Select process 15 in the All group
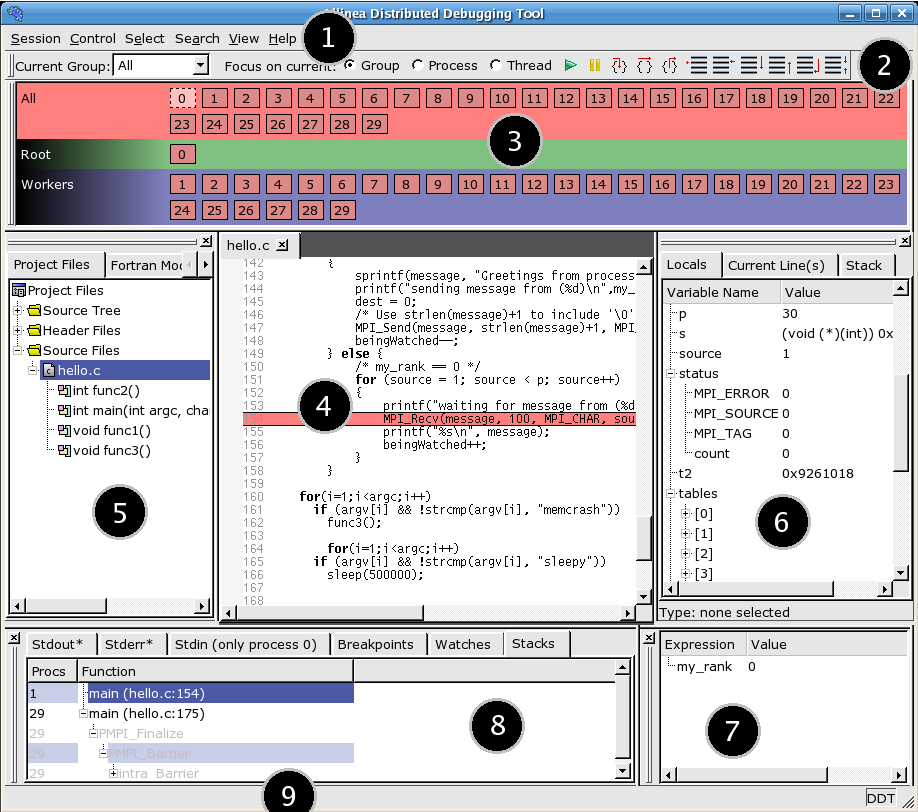Image resolution: width=918 pixels, height=812 pixels. (661, 98)
